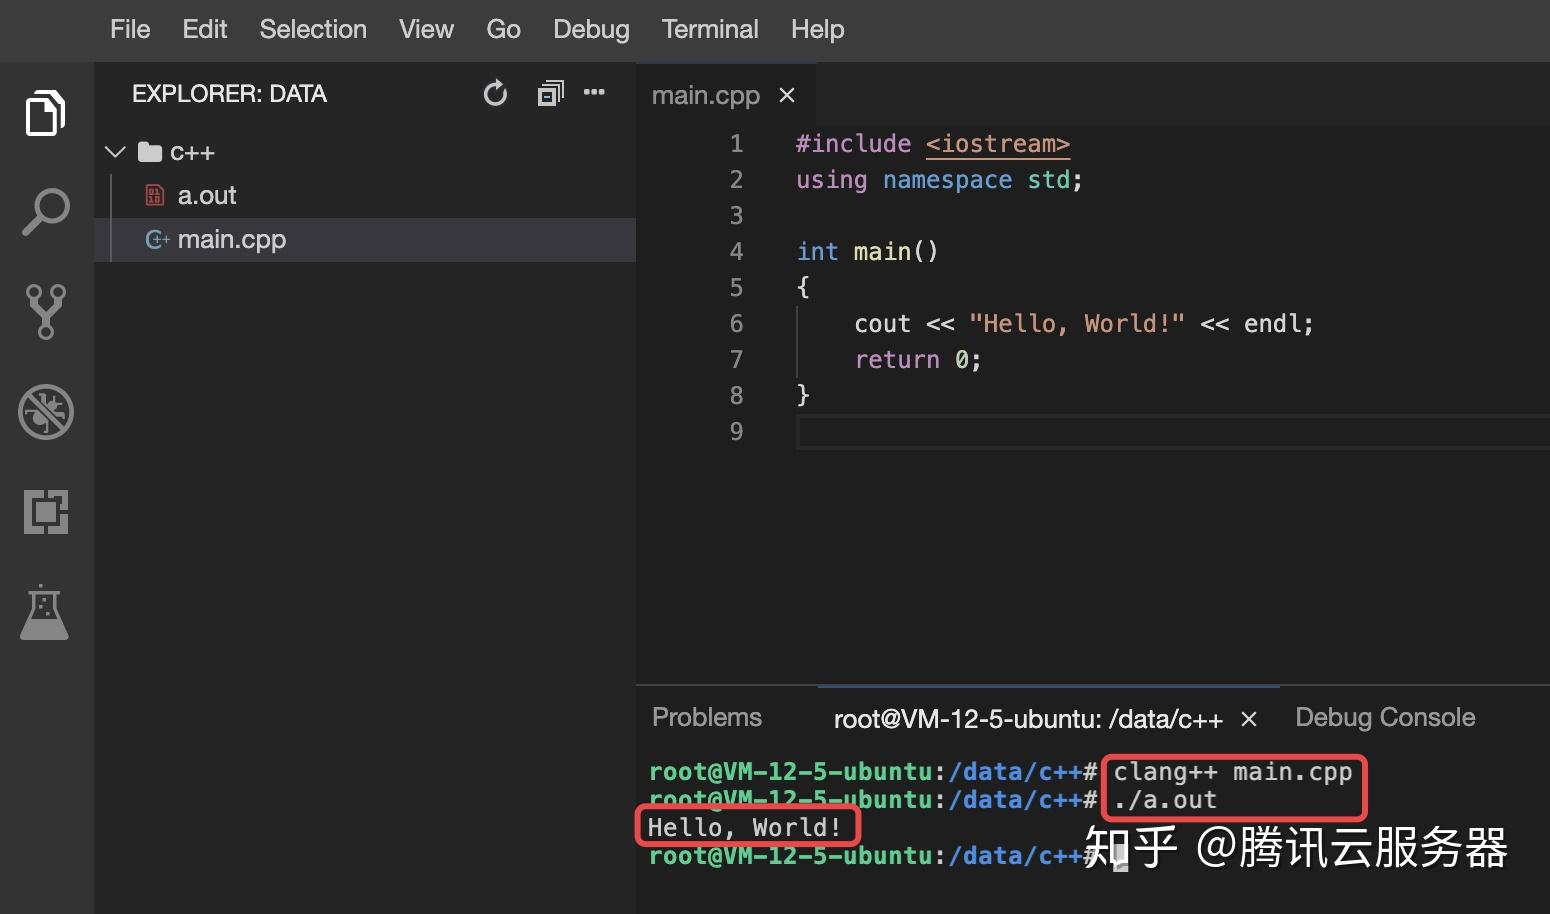The width and height of the screenshot is (1550, 914).
Task: Click 'Hello, World!' terminal output
Action: coord(745,828)
